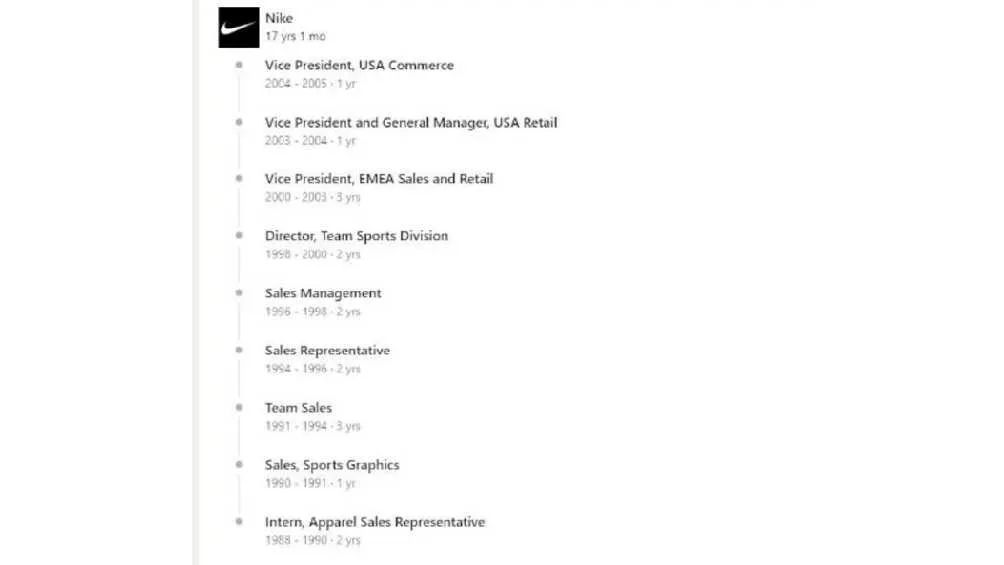This screenshot has width=1004, height=565.
Task: Click the timeline bullet beside Sales Representative
Action: point(239,350)
